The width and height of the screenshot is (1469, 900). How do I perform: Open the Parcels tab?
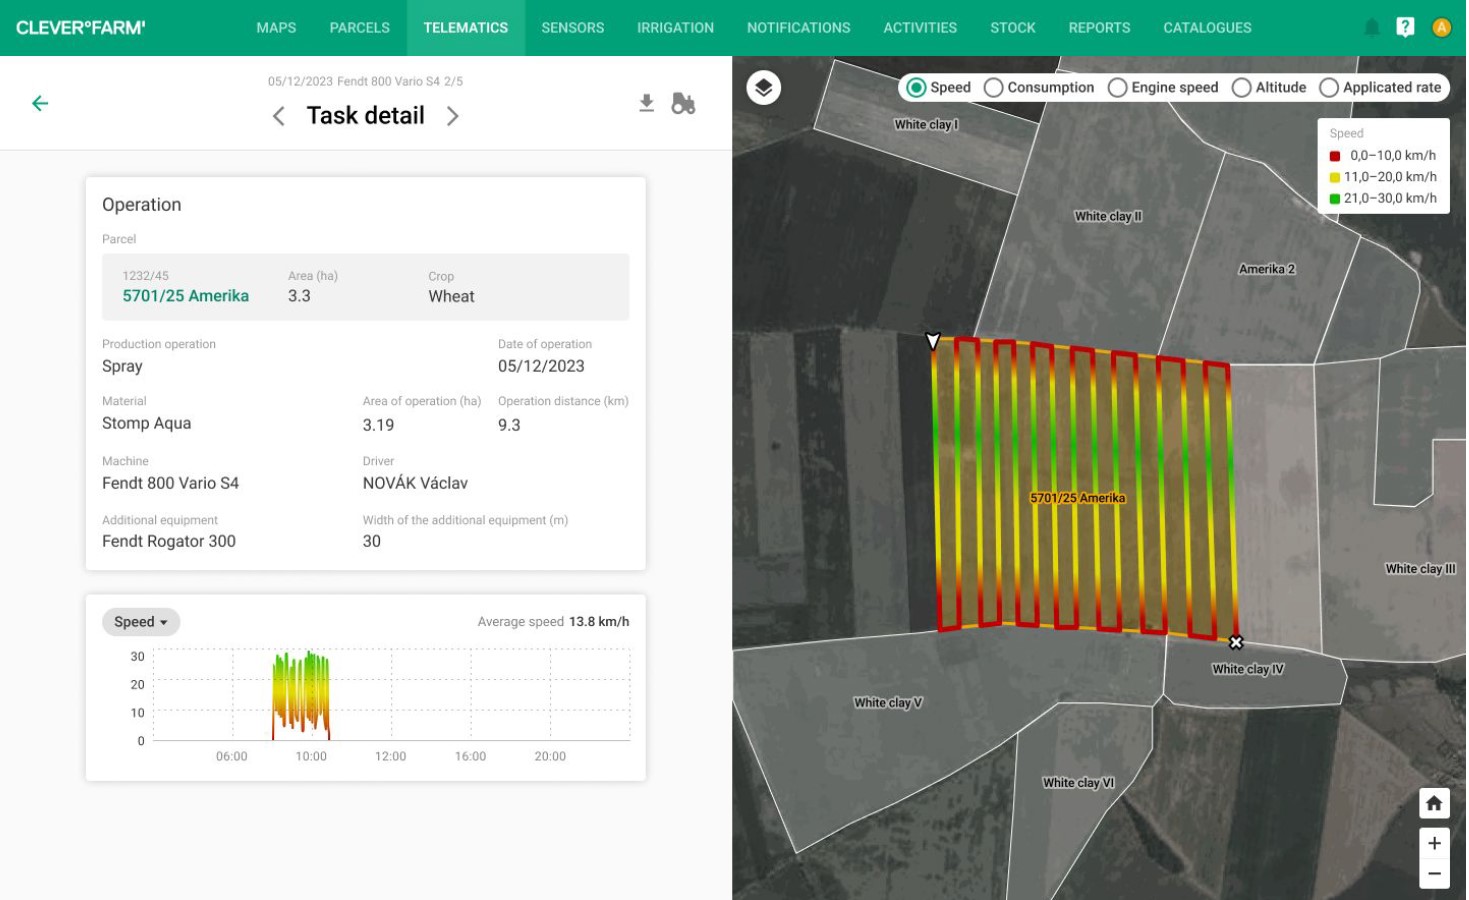click(360, 28)
